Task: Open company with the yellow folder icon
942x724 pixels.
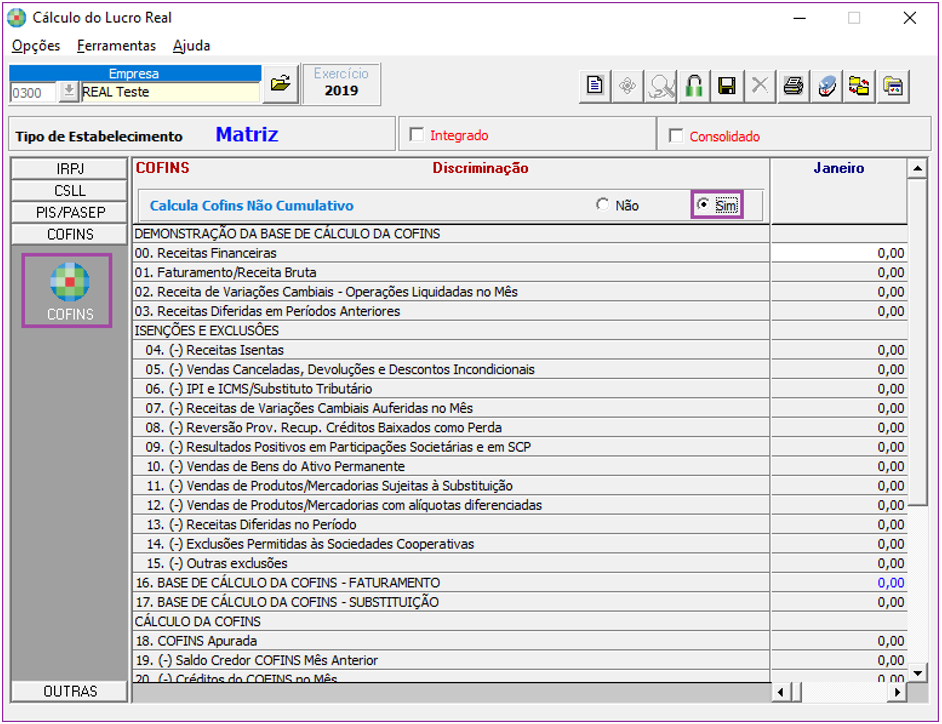Action: tap(281, 84)
